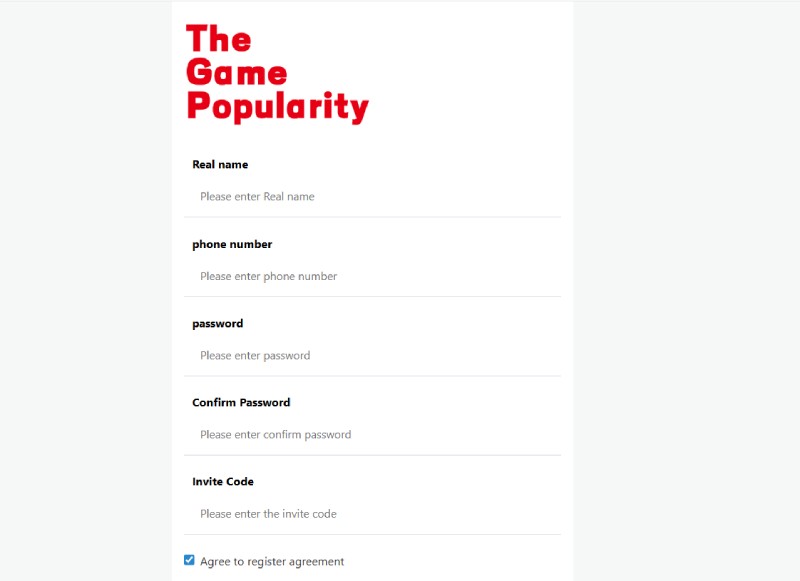Image resolution: width=800 pixels, height=581 pixels.
Task: Click blank white space right of 'Invite Code' label
Action: 420,481
